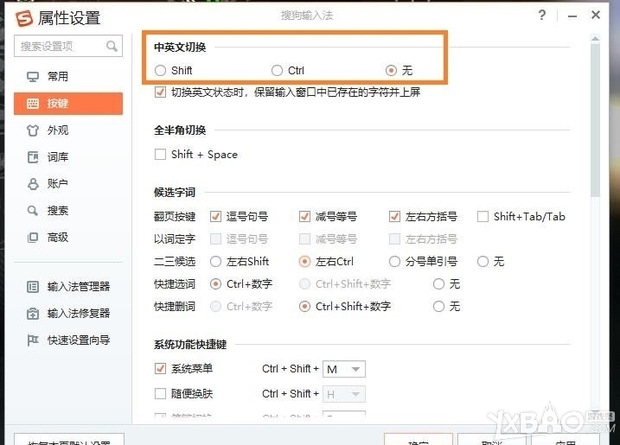Open 输入法修复器
Viewport: 620px width, 445px height.
[x=79, y=314]
